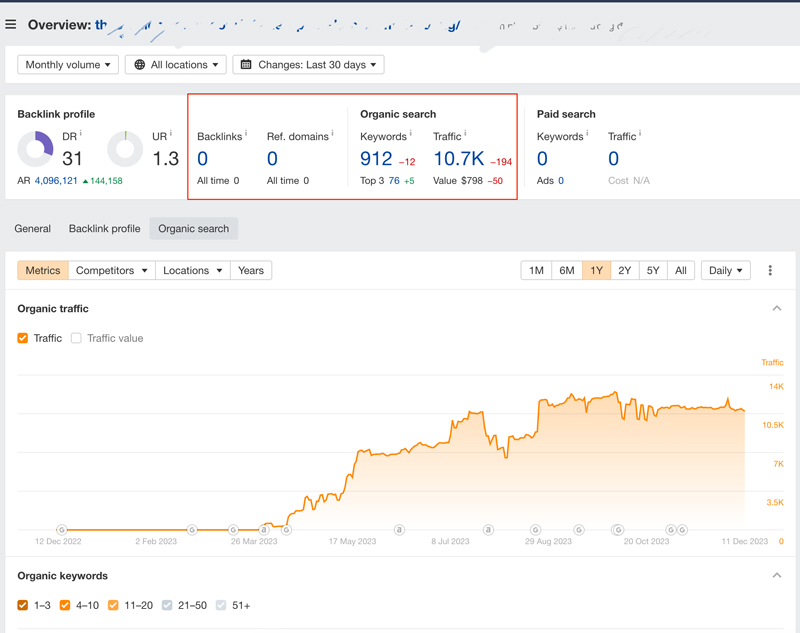The image size is (800, 633).
Task: Open Changes: Last 30 days dropdown
Action: click(x=308, y=65)
